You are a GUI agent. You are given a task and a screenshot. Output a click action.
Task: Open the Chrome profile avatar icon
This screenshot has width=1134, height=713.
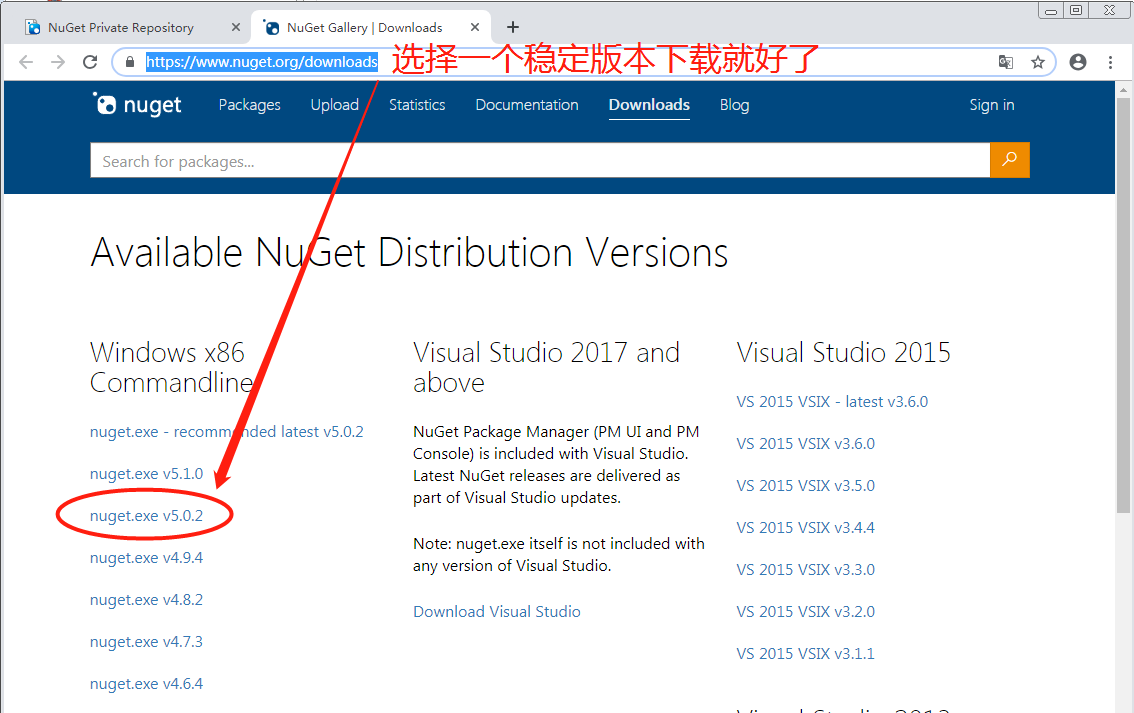1078,62
